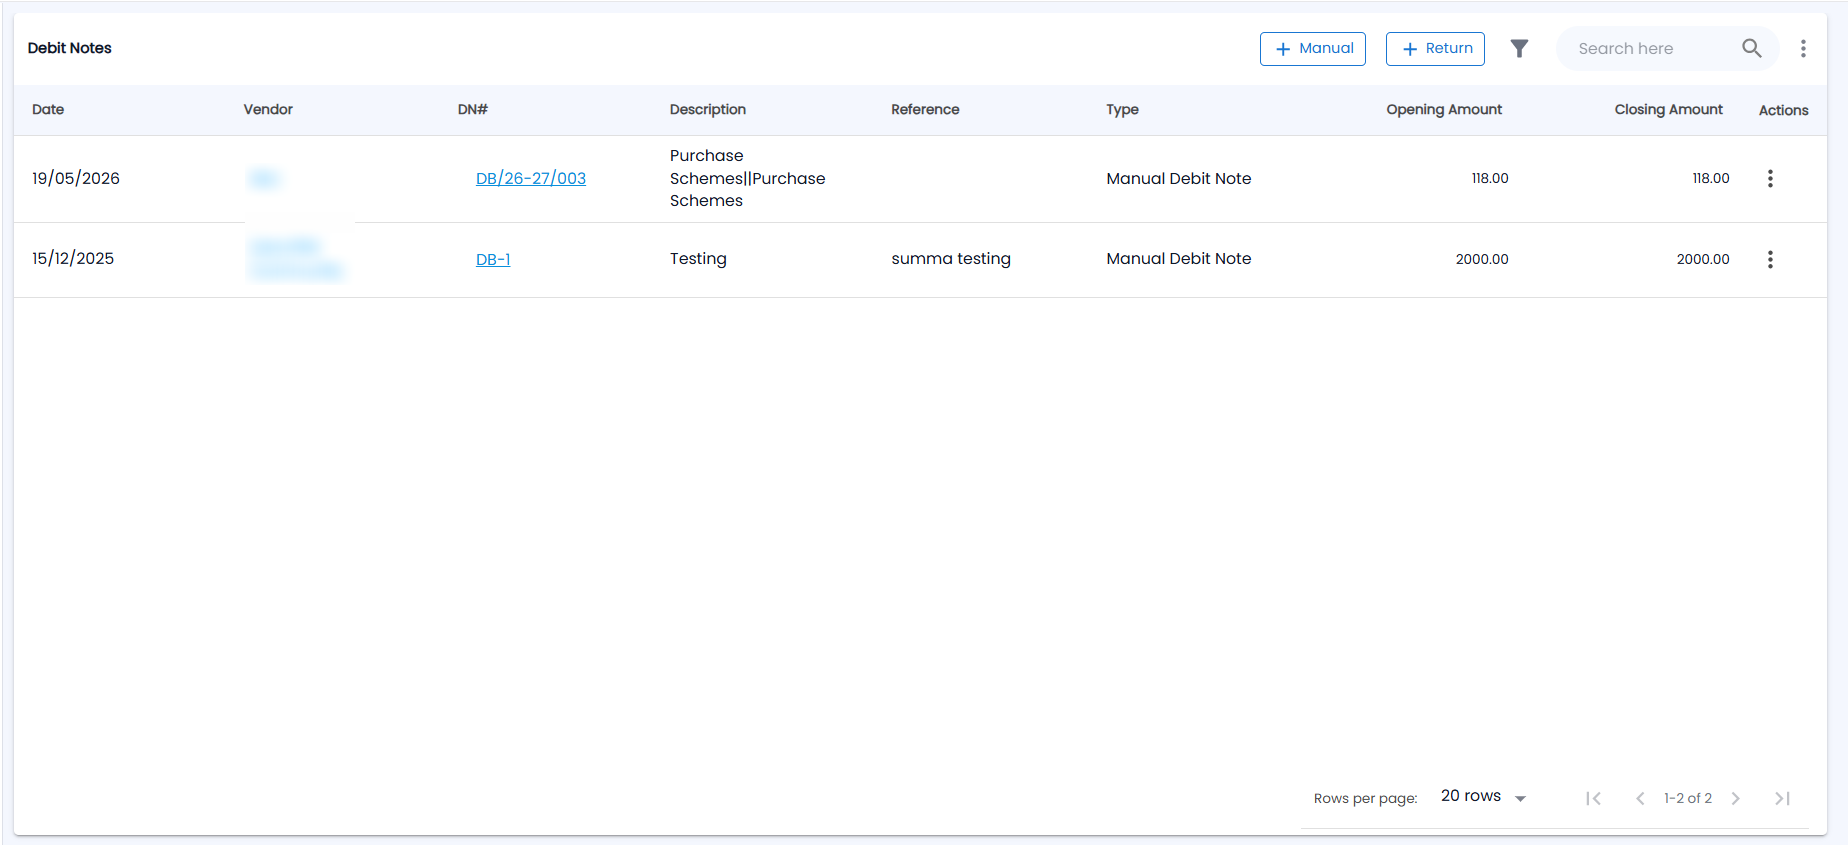Expand the 20 rows per page dropdown
The image size is (1848, 845).
tap(1483, 796)
